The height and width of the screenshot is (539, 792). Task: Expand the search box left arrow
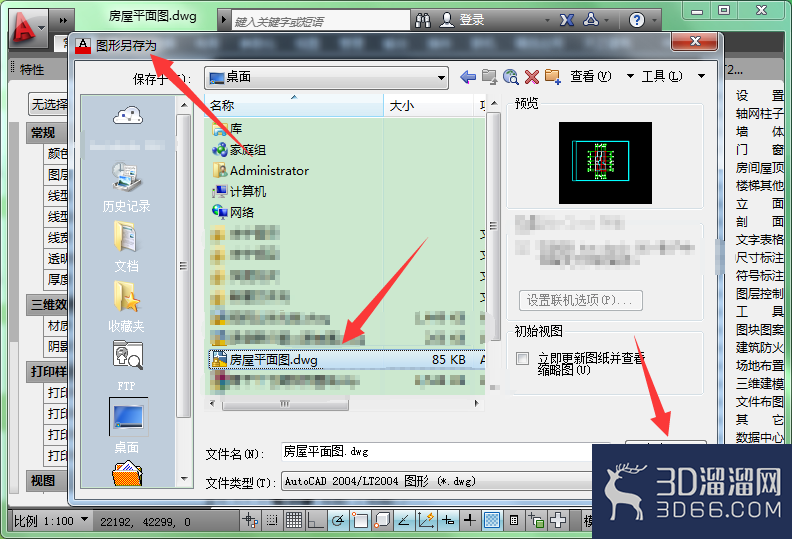pos(224,21)
